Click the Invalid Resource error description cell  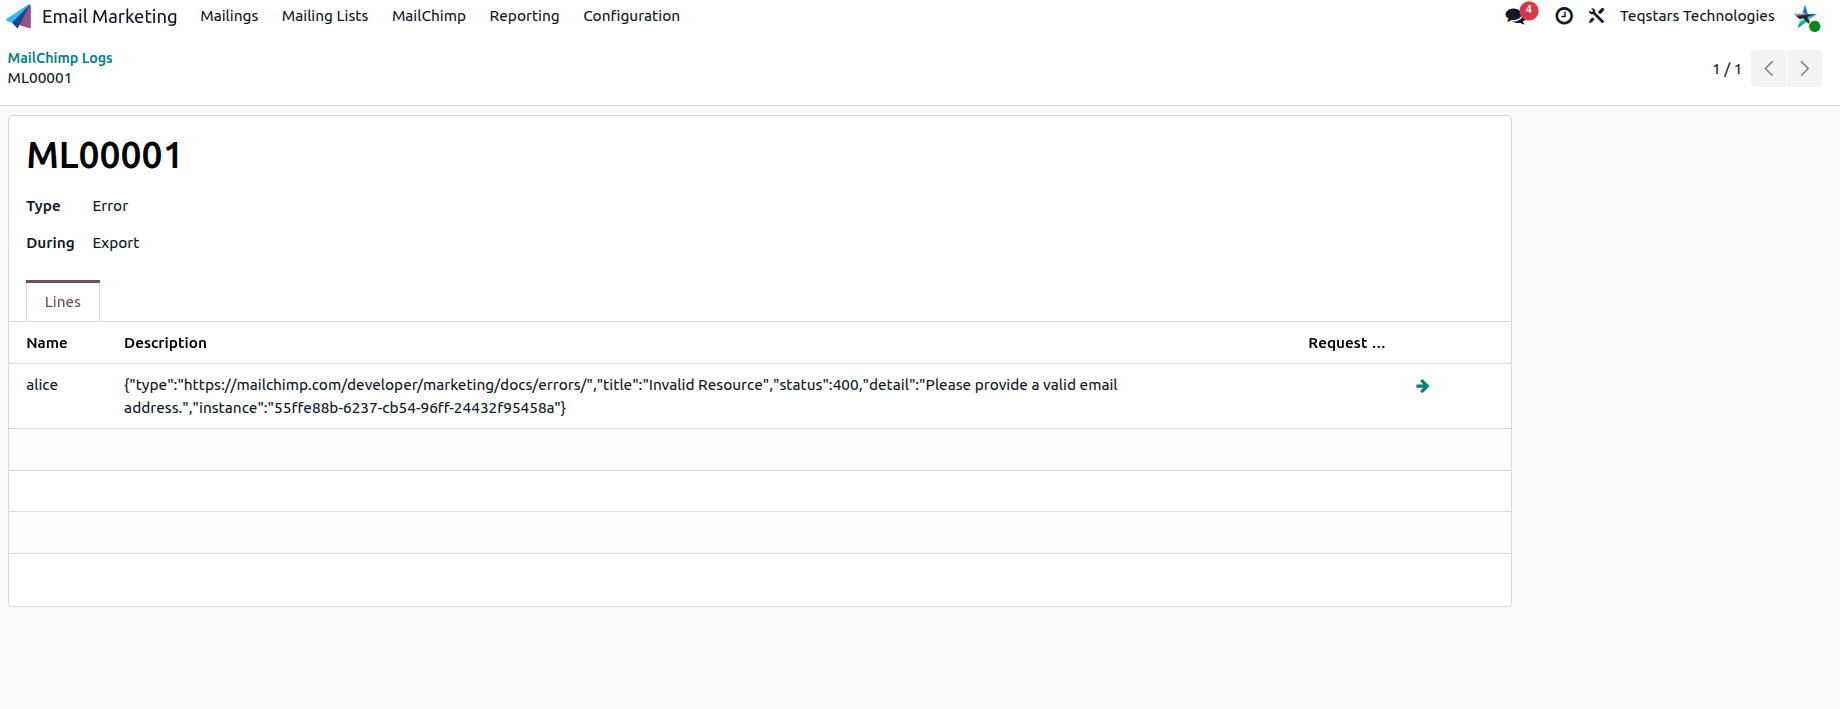[x=621, y=396]
